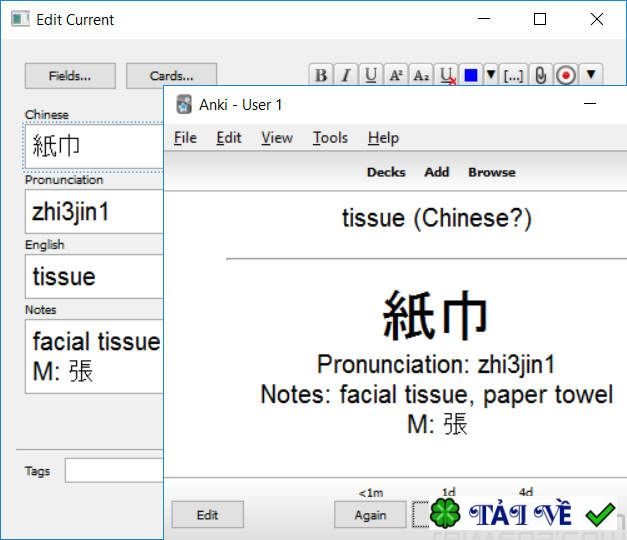Viewport: 627px width, 540px height.
Task: Apply the blue text color swatch
Action: [471, 75]
